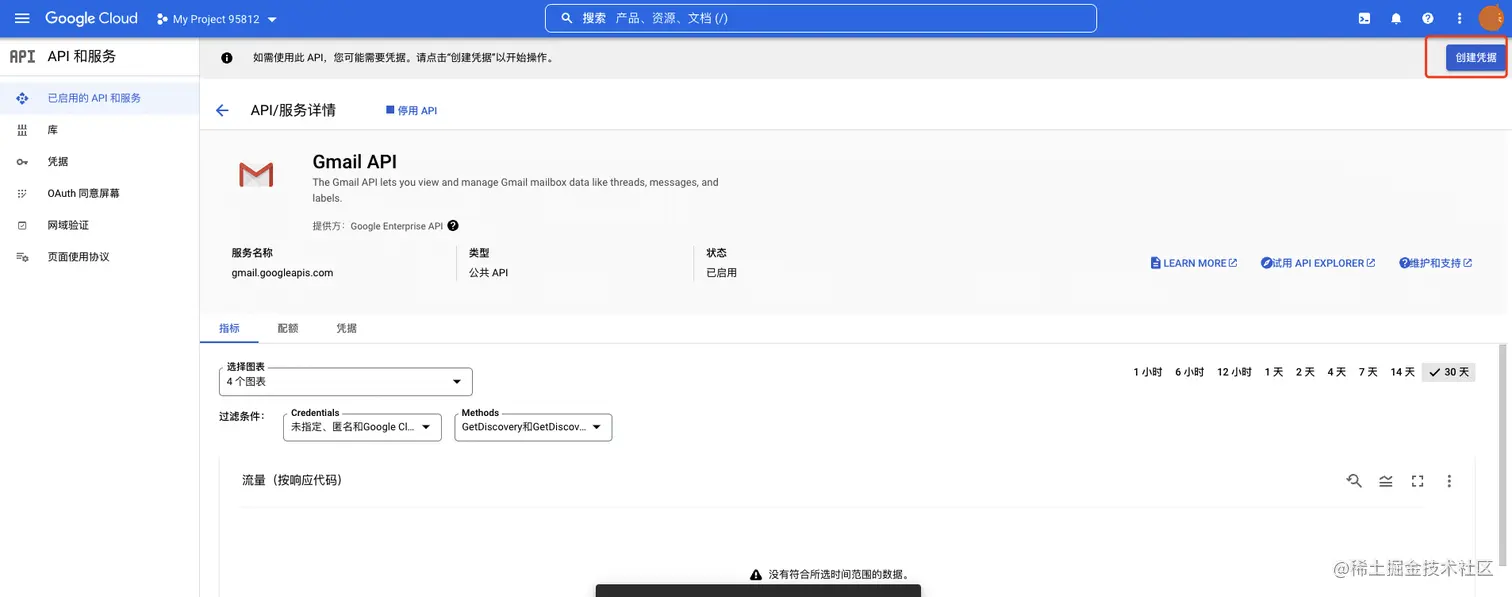This screenshot has height=597, width=1512.
Task: Select the 1 天 time range
Action: pos(1273,372)
